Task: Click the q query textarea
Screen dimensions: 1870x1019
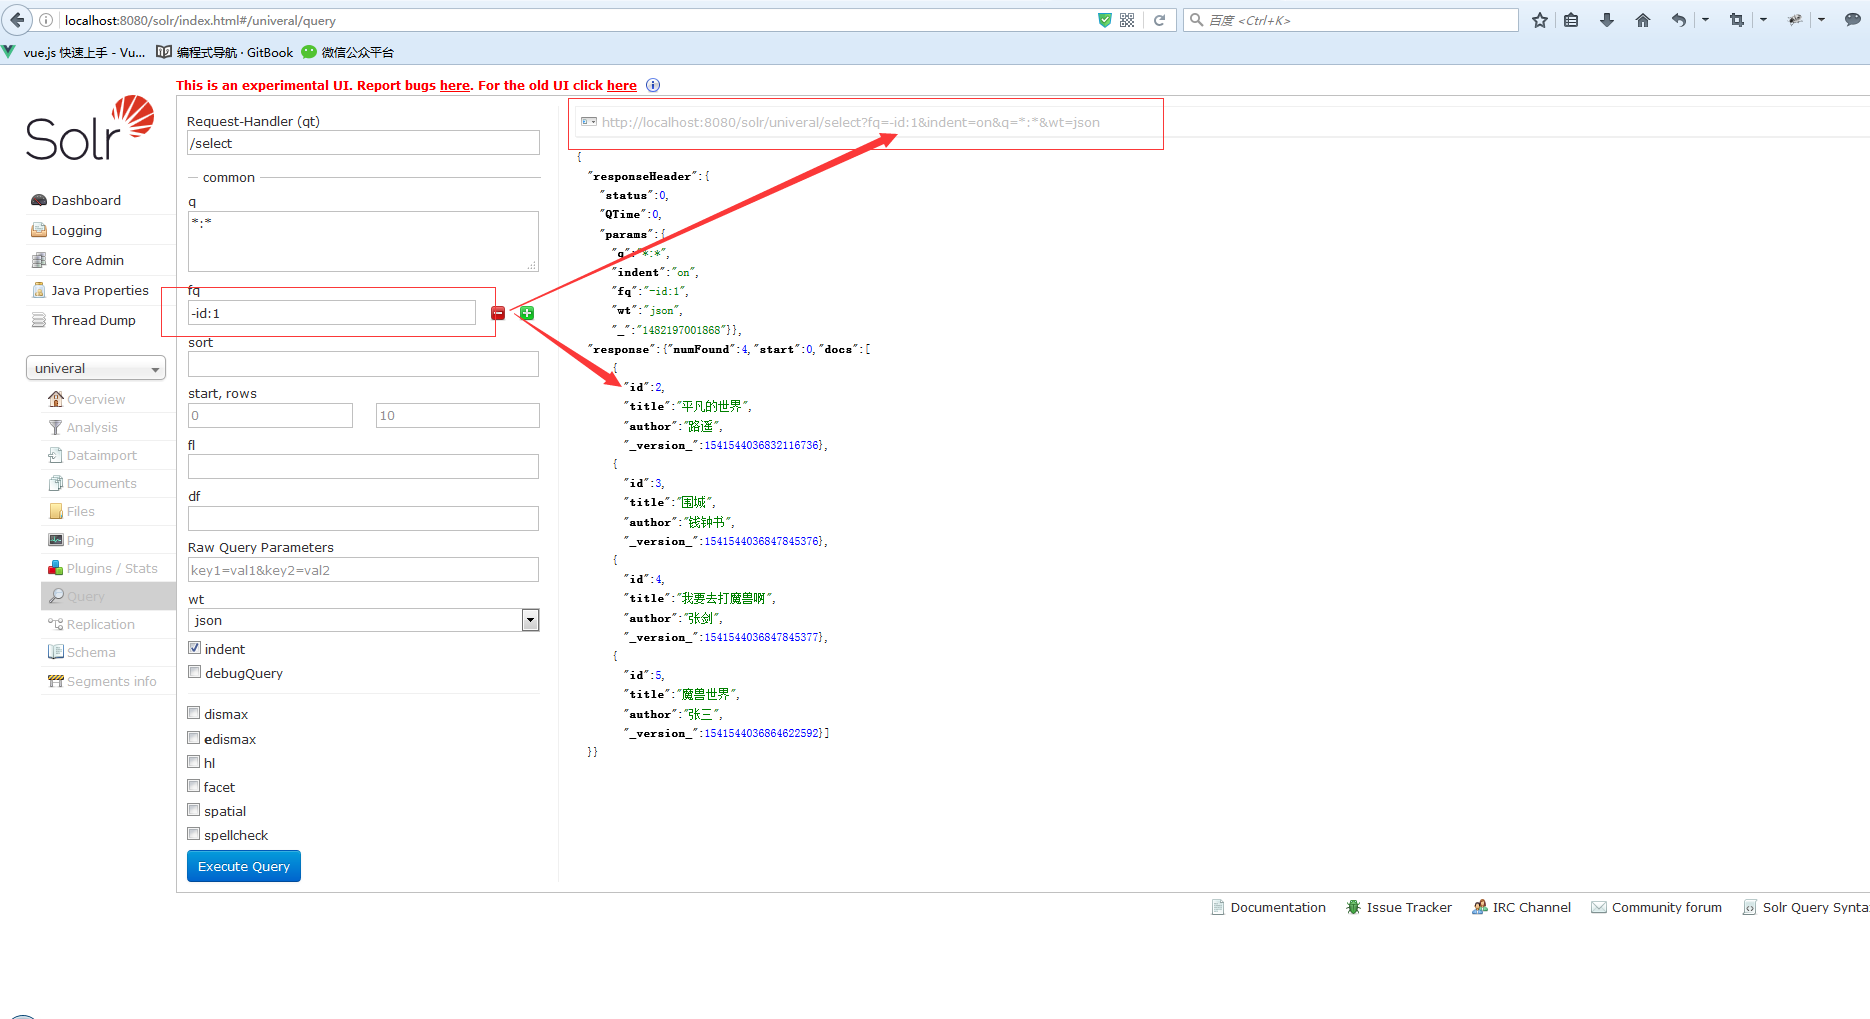Action: [x=363, y=241]
